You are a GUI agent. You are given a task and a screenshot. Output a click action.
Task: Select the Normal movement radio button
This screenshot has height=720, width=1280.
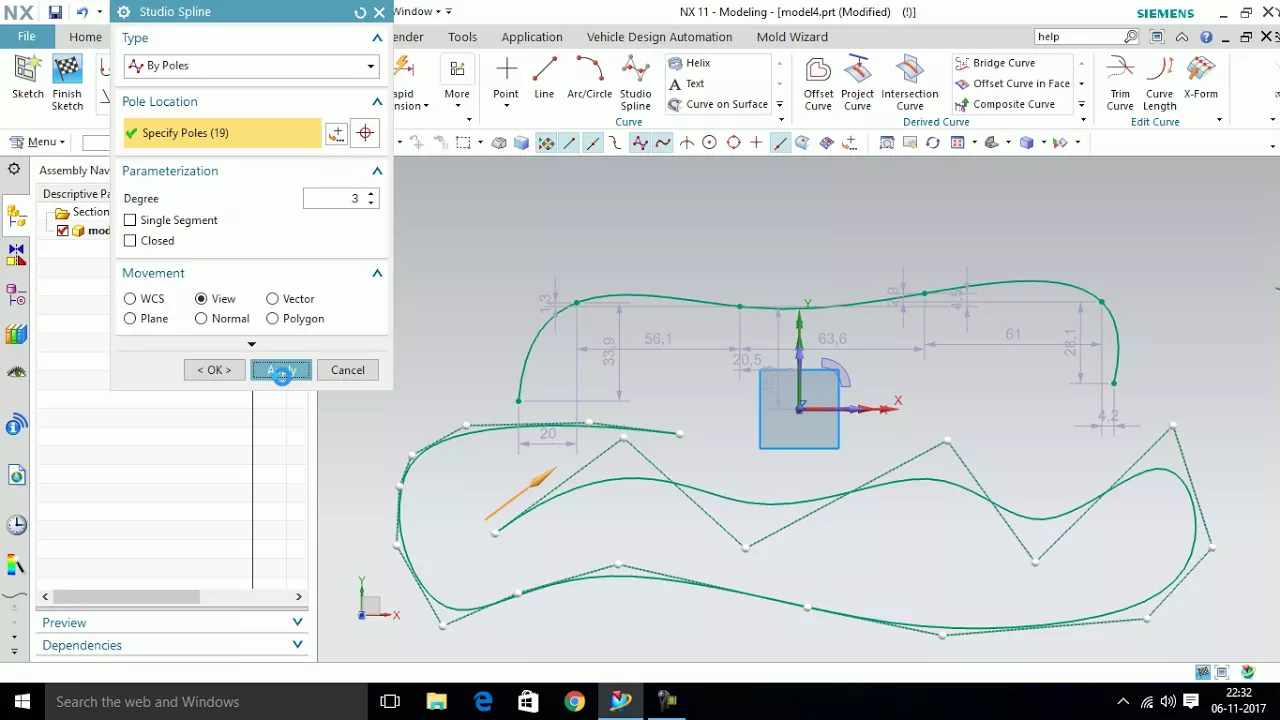coord(201,319)
